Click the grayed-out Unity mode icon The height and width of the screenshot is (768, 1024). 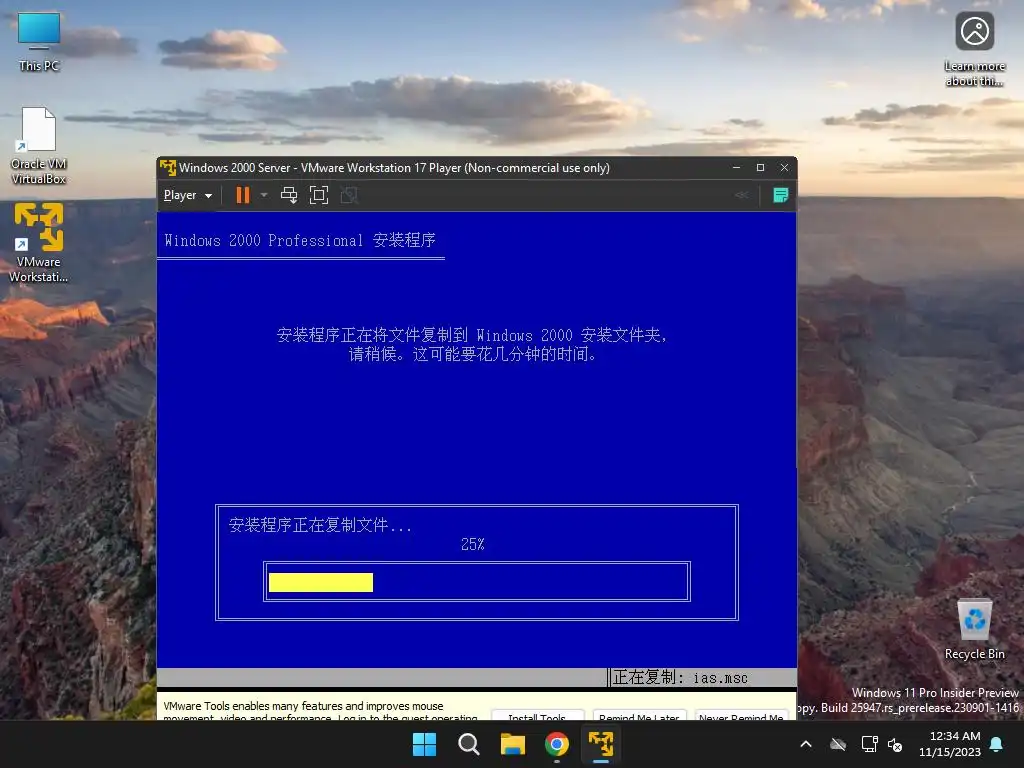[349, 195]
